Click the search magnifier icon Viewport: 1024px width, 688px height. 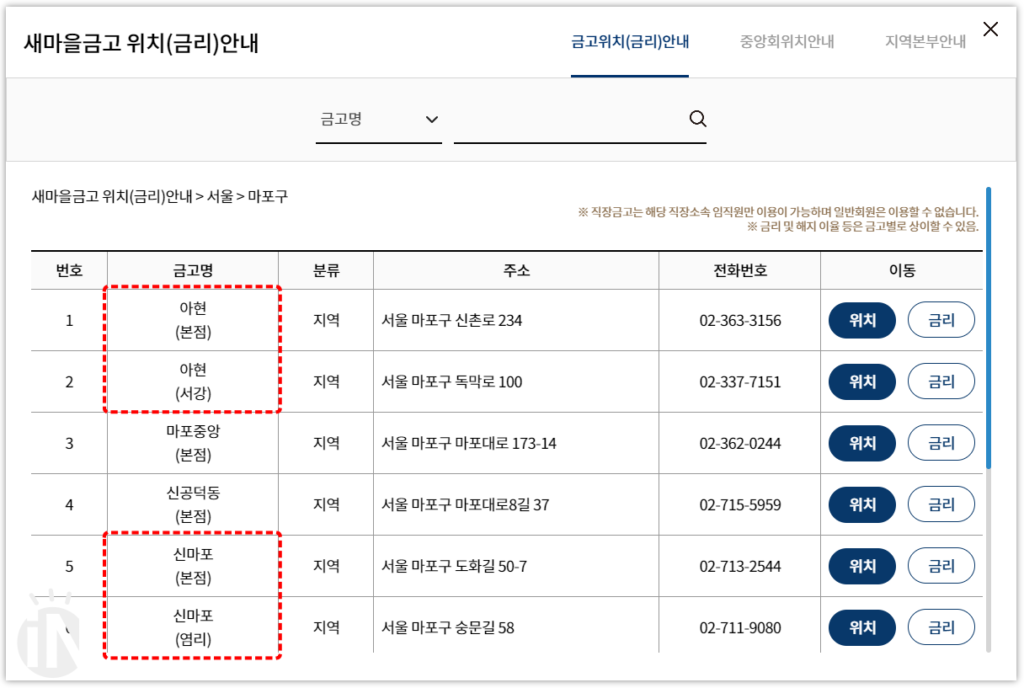(697, 119)
